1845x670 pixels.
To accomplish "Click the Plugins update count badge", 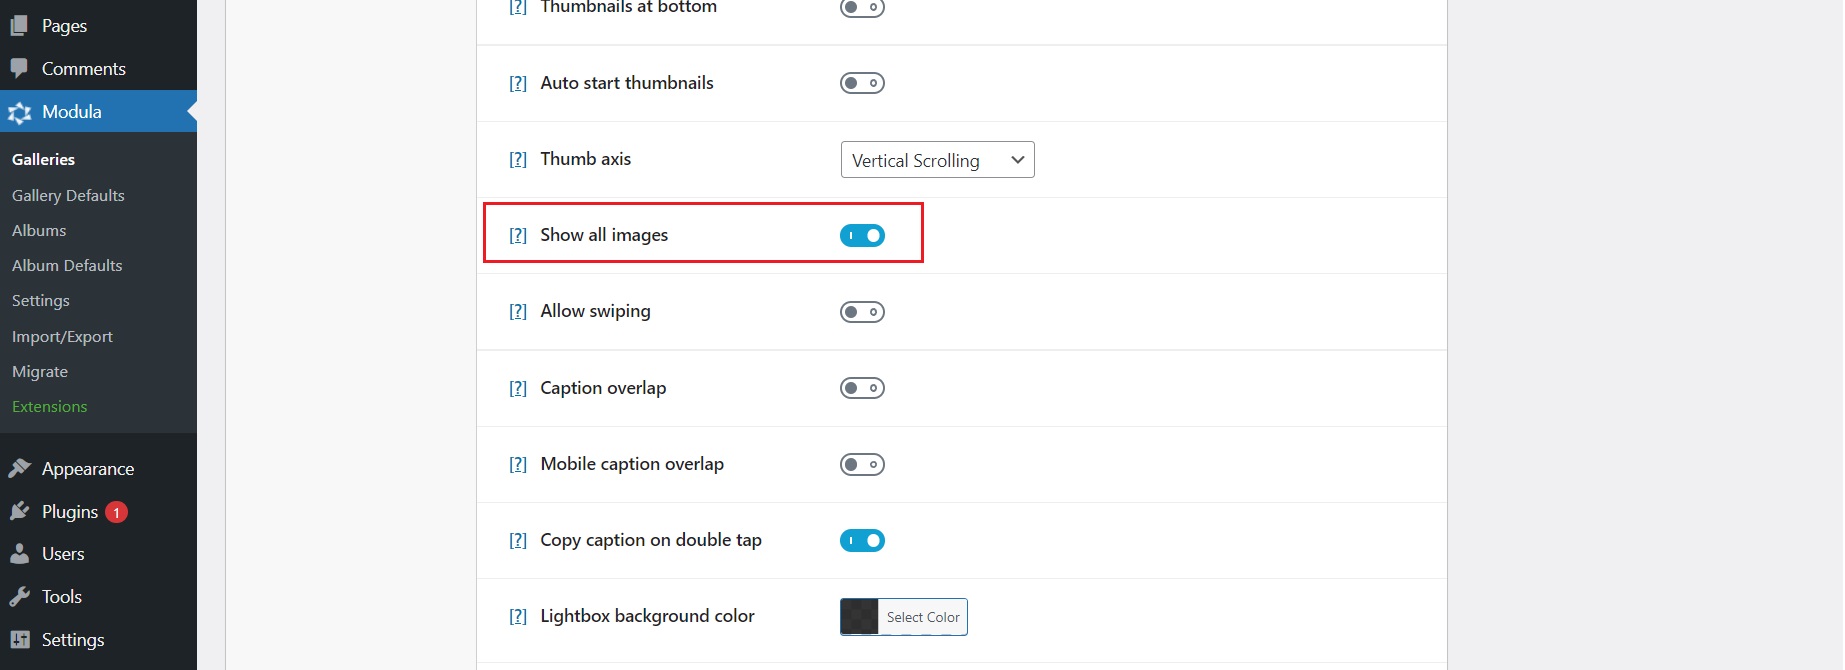I will click(116, 512).
